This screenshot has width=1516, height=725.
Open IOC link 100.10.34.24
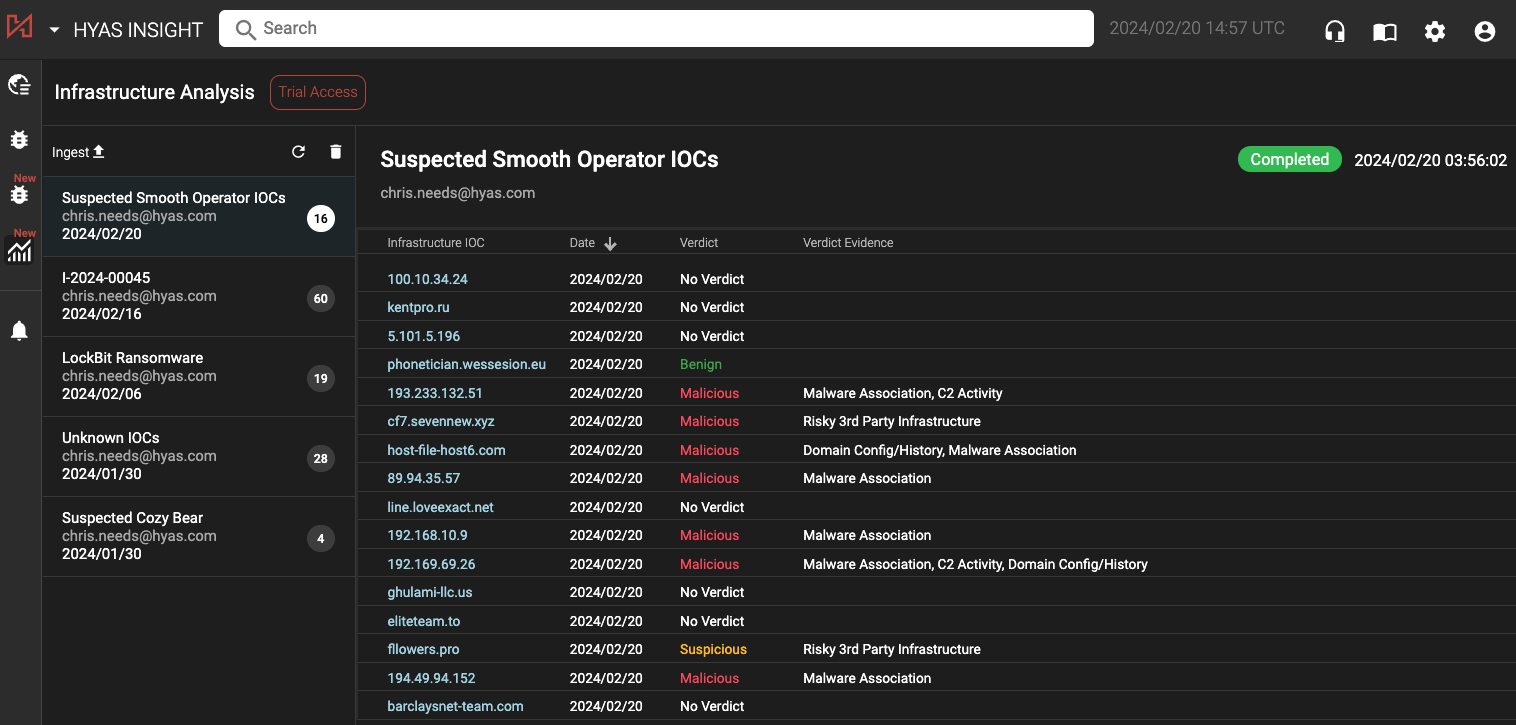pos(427,279)
